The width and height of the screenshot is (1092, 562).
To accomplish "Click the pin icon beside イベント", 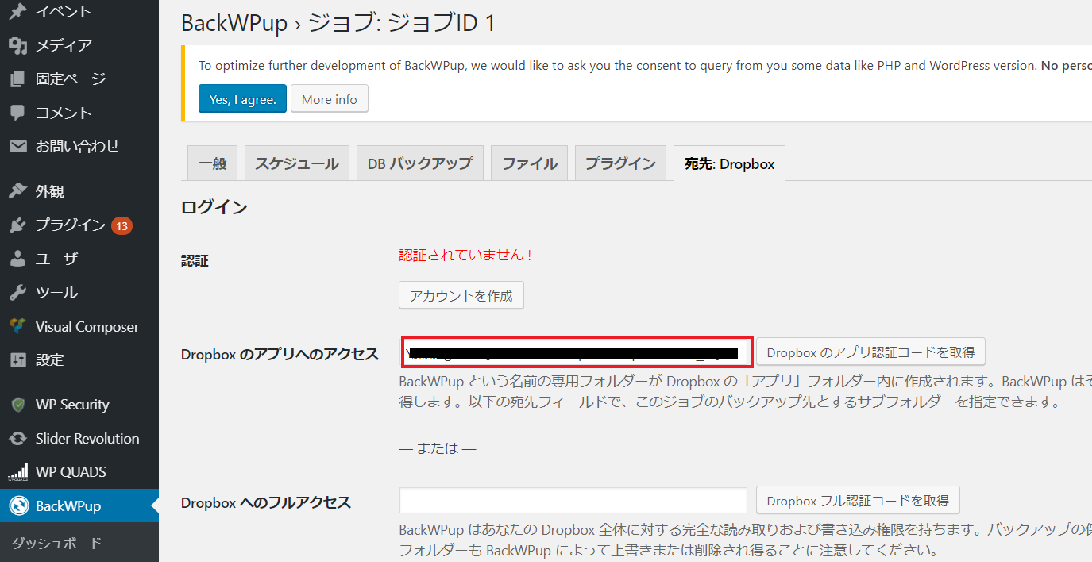I will (17, 12).
